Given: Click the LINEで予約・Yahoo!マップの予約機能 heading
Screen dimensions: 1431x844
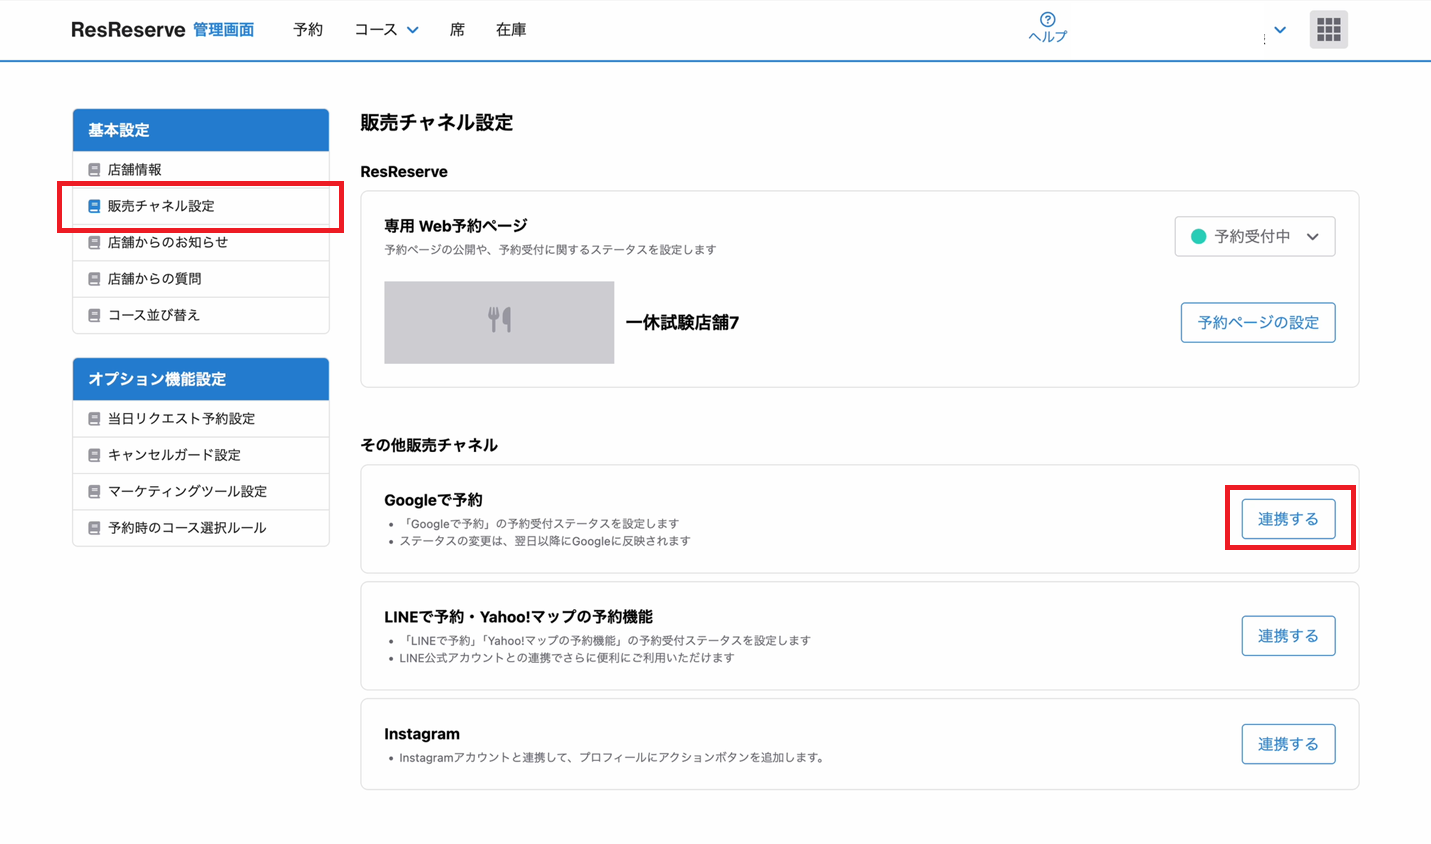Looking at the screenshot, I should [x=518, y=617].
